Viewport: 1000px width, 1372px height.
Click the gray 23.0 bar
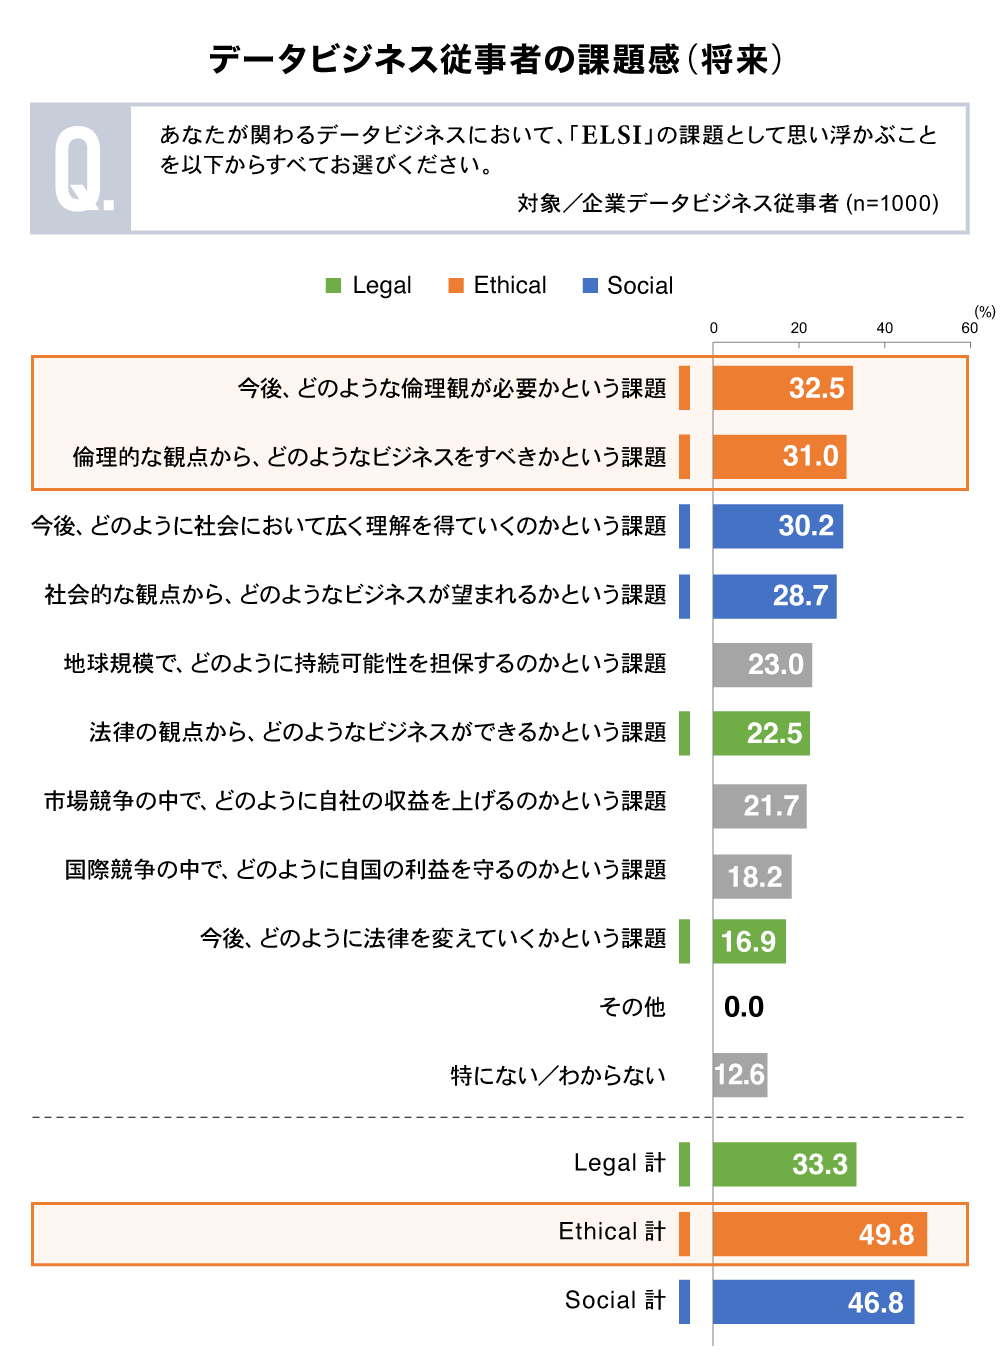tap(762, 664)
